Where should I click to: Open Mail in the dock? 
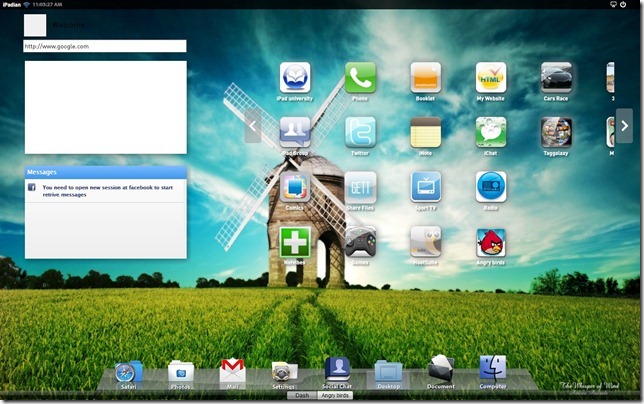pos(232,372)
